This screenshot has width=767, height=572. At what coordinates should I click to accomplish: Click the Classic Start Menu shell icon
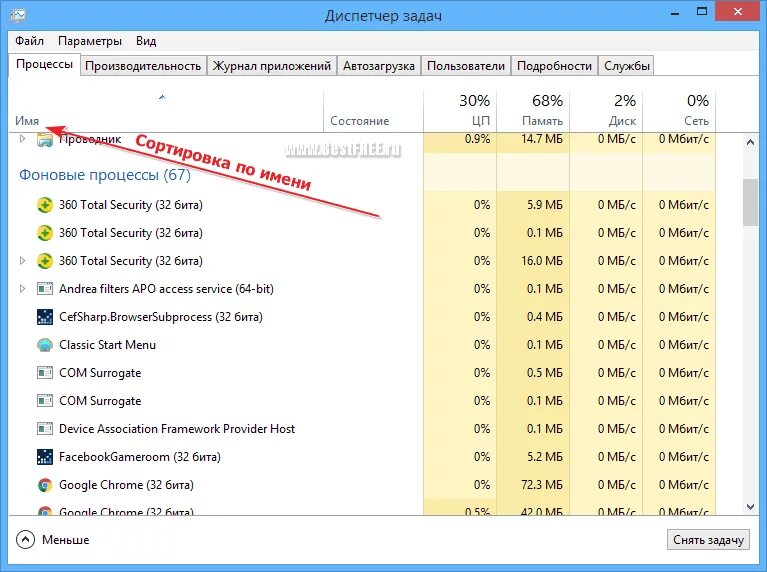(x=45, y=345)
